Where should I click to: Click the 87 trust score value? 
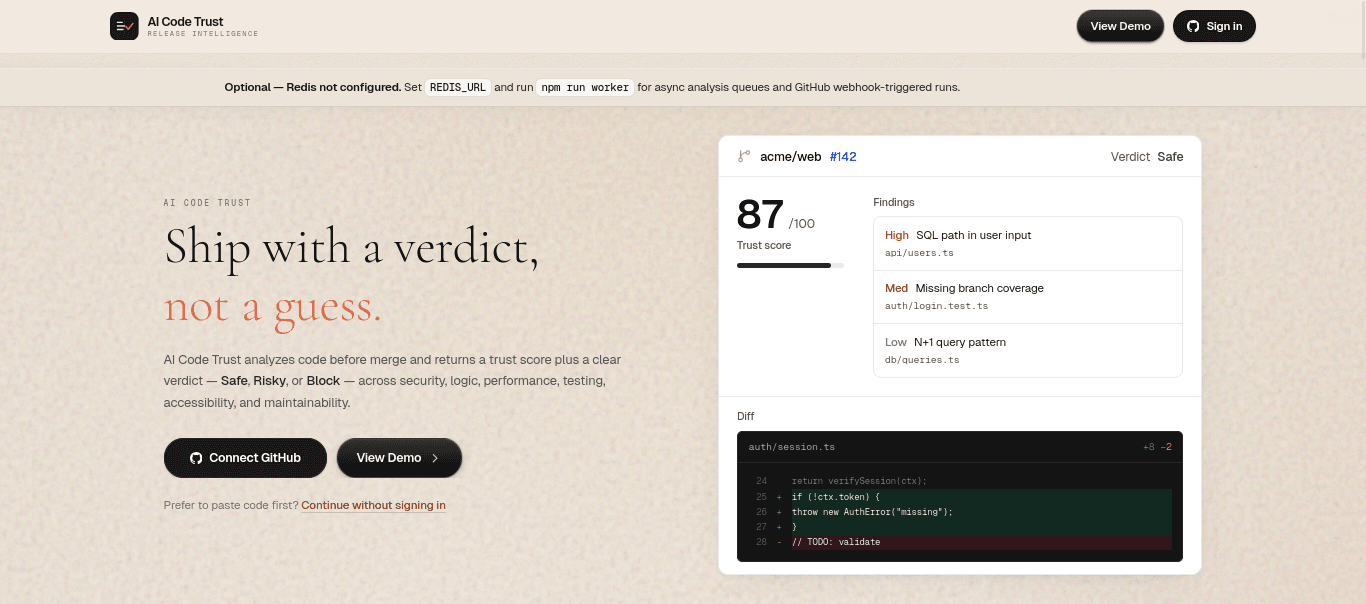point(760,215)
